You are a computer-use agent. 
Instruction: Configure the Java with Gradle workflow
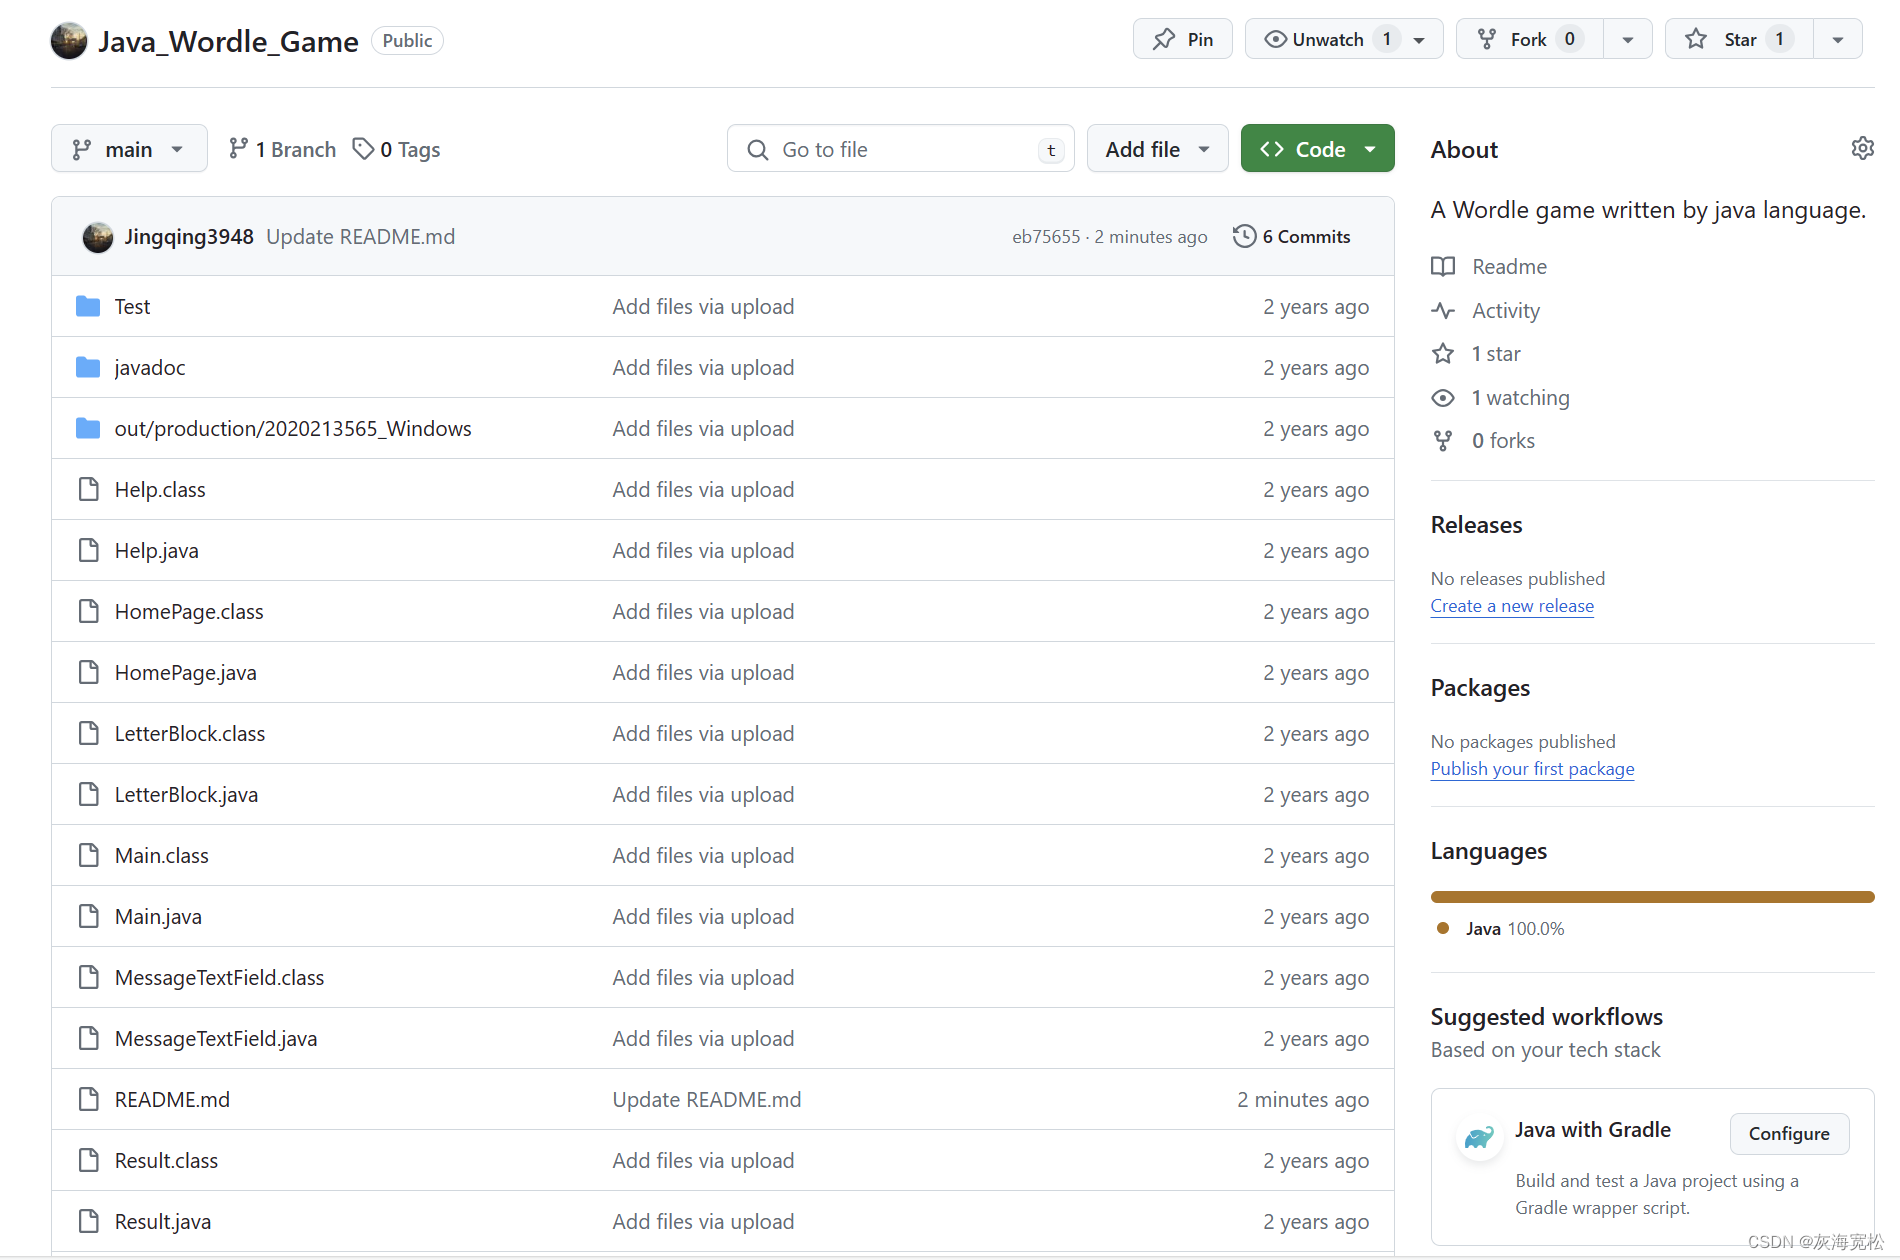pos(1789,1133)
